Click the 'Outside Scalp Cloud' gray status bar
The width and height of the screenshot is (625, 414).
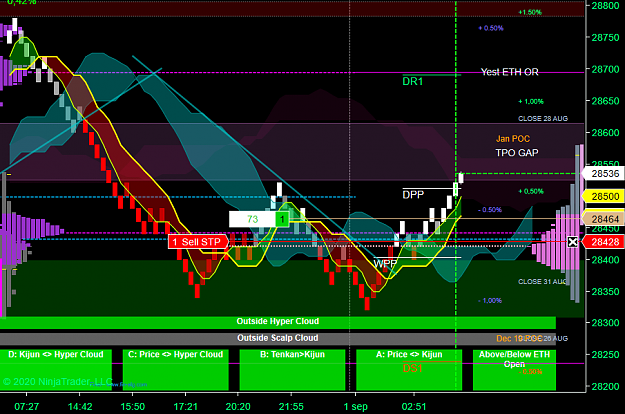[x=278, y=339]
